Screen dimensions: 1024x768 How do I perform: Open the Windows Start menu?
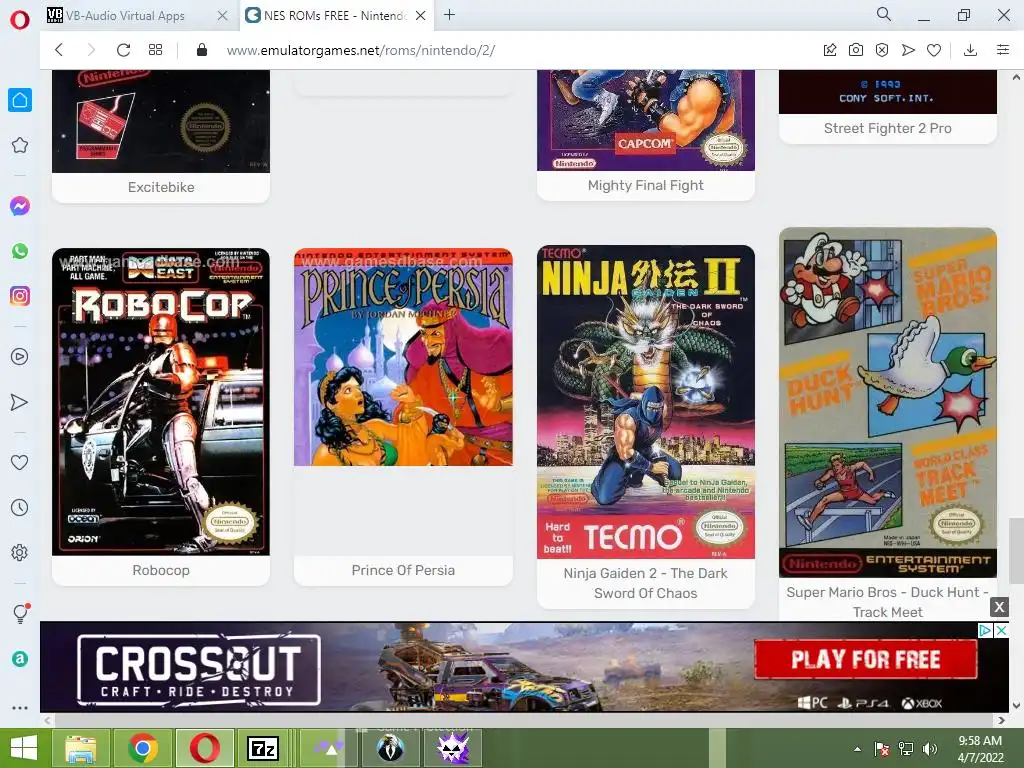[x=24, y=748]
